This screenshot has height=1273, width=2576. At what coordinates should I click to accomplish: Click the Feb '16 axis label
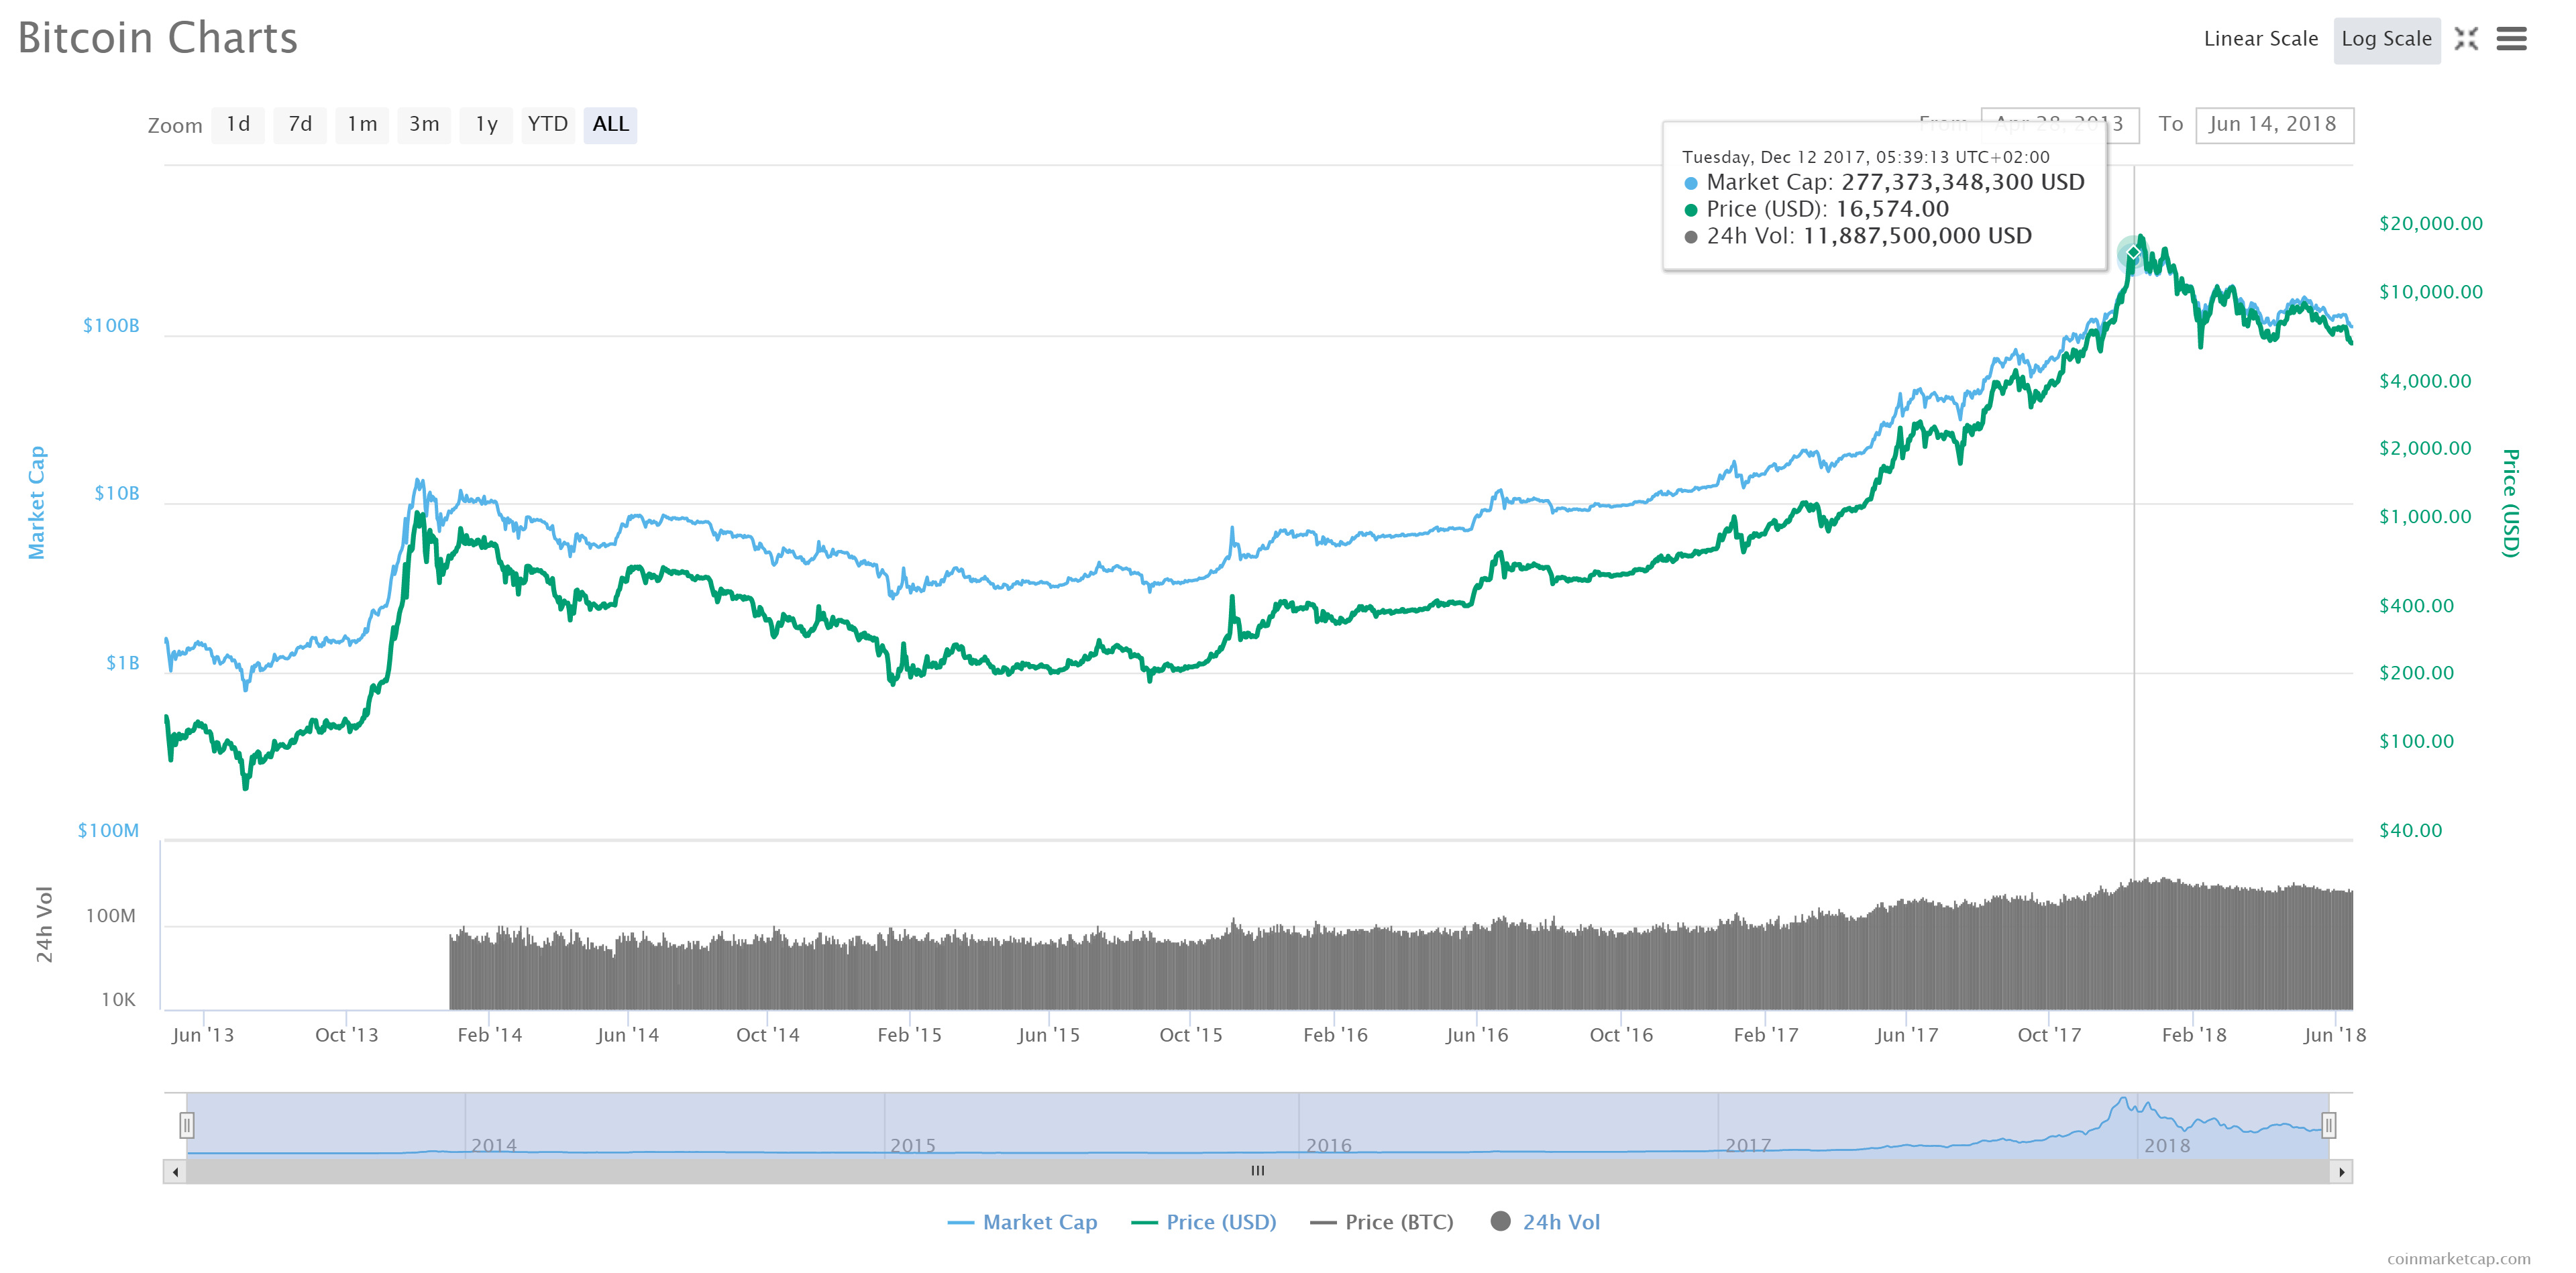click(1335, 1035)
